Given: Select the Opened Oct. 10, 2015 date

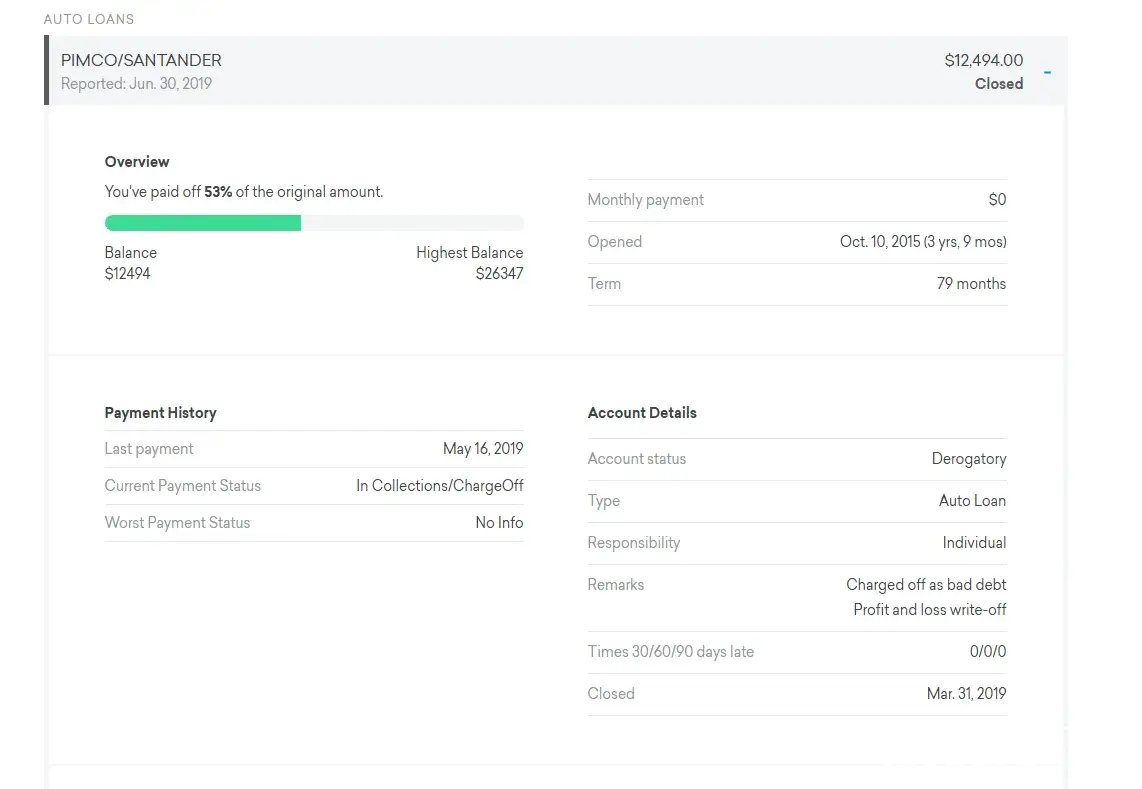Looking at the screenshot, I should (922, 242).
